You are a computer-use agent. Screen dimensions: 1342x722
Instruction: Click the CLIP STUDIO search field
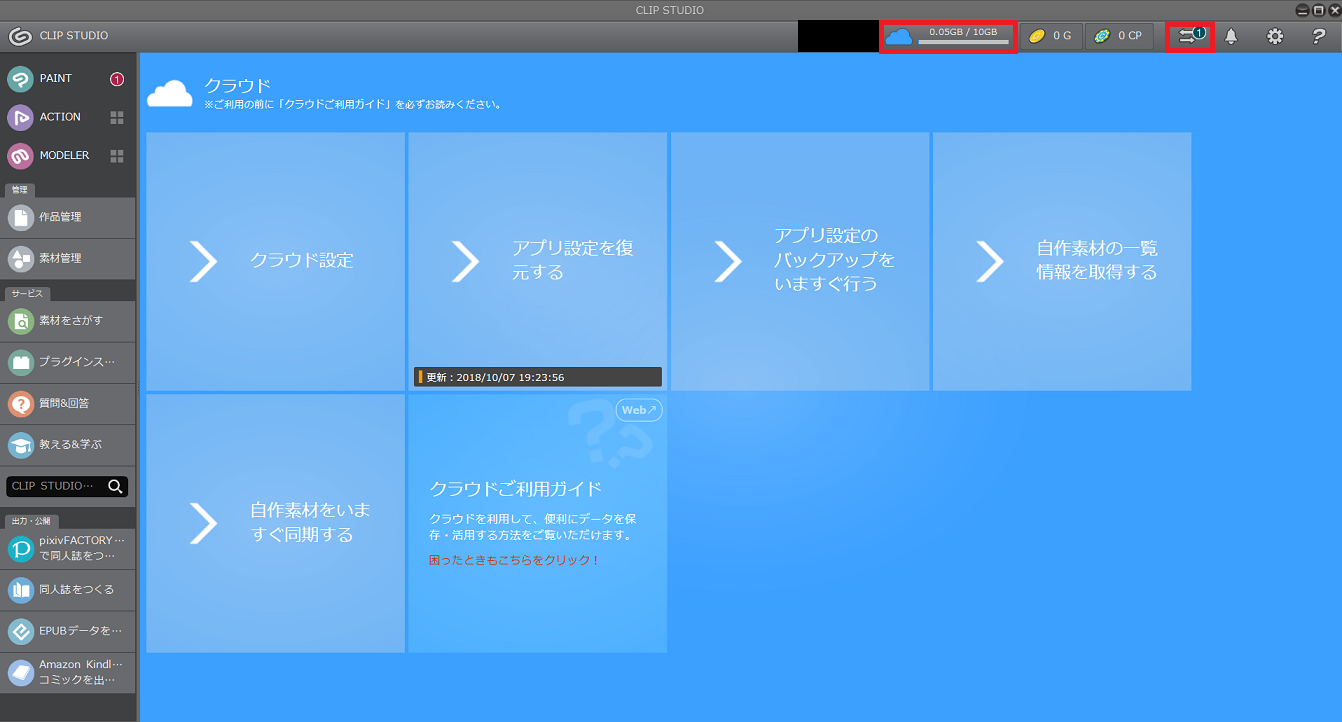55,486
